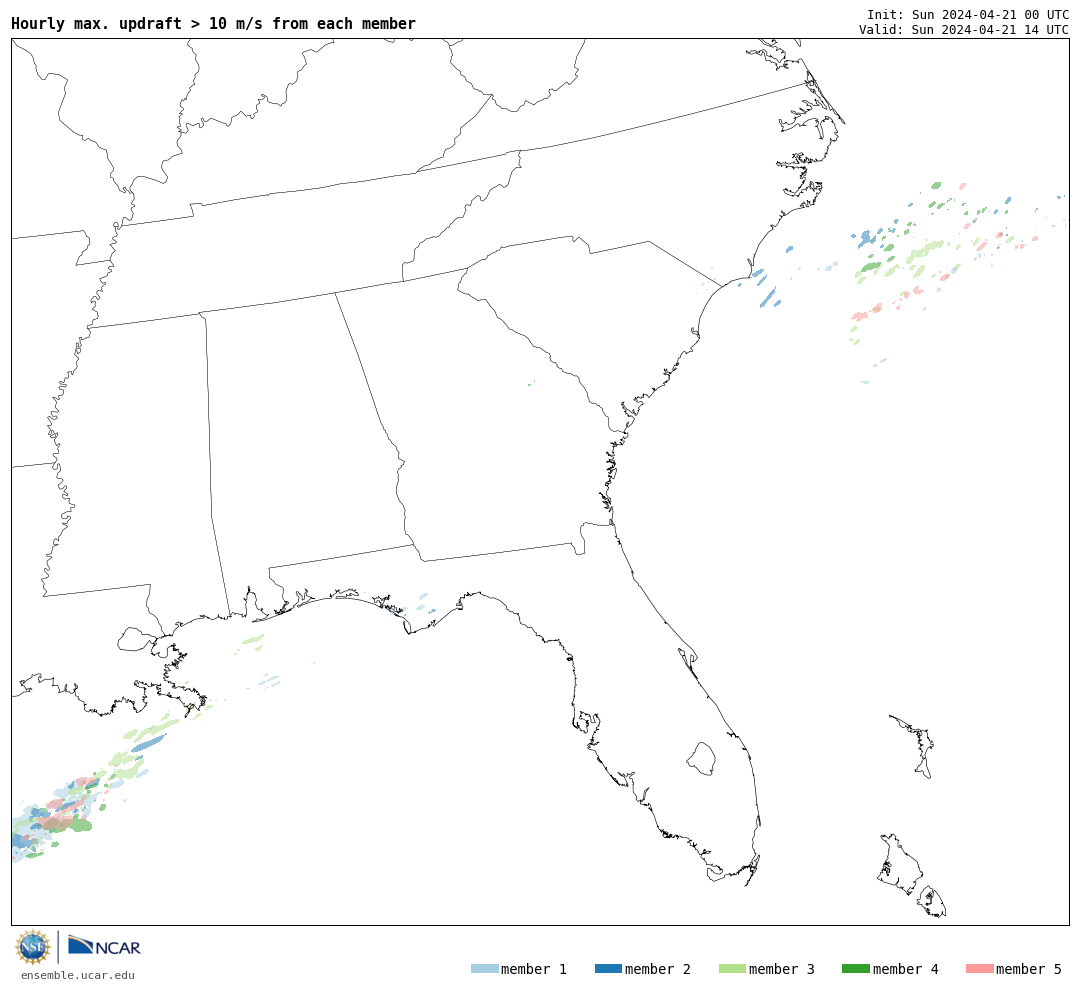The image size is (1080, 988).
Task: Click the 'Init: Sun 2024-04-21 00 UTC' text
Action: pyautogui.click(x=968, y=14)
